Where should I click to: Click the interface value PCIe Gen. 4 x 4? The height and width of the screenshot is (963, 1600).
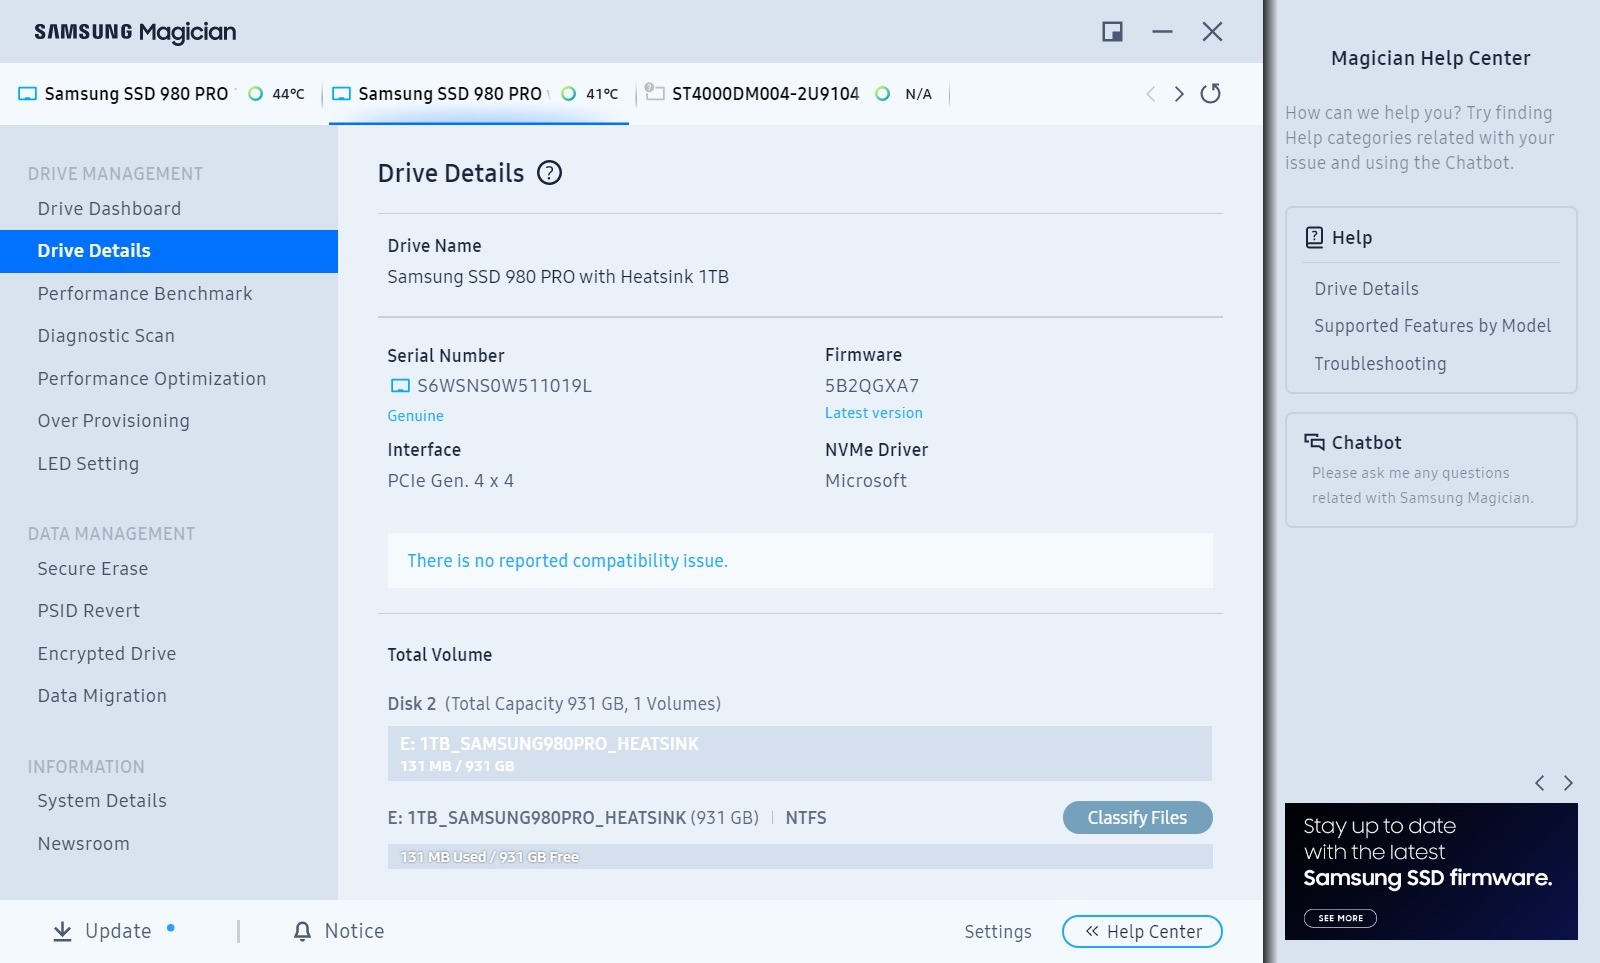[x=451, y=481]
